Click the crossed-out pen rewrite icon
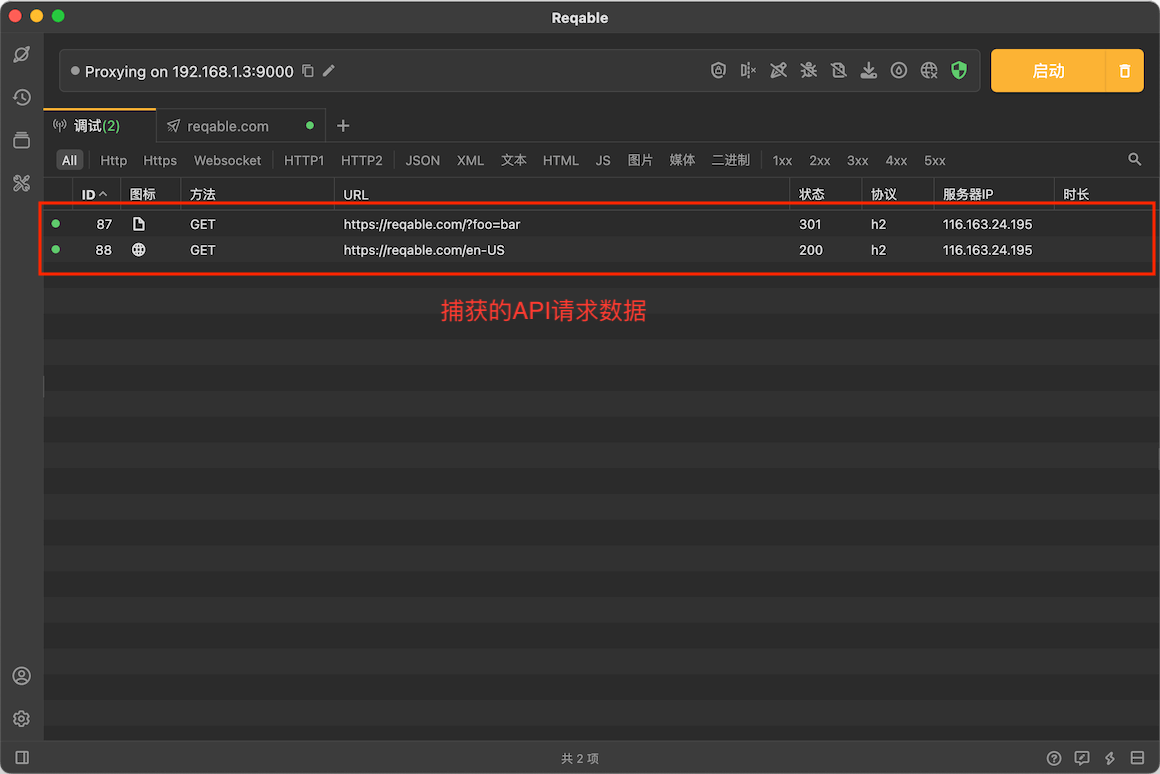The width and height of the screenshot is (1160, 774). 778,70
